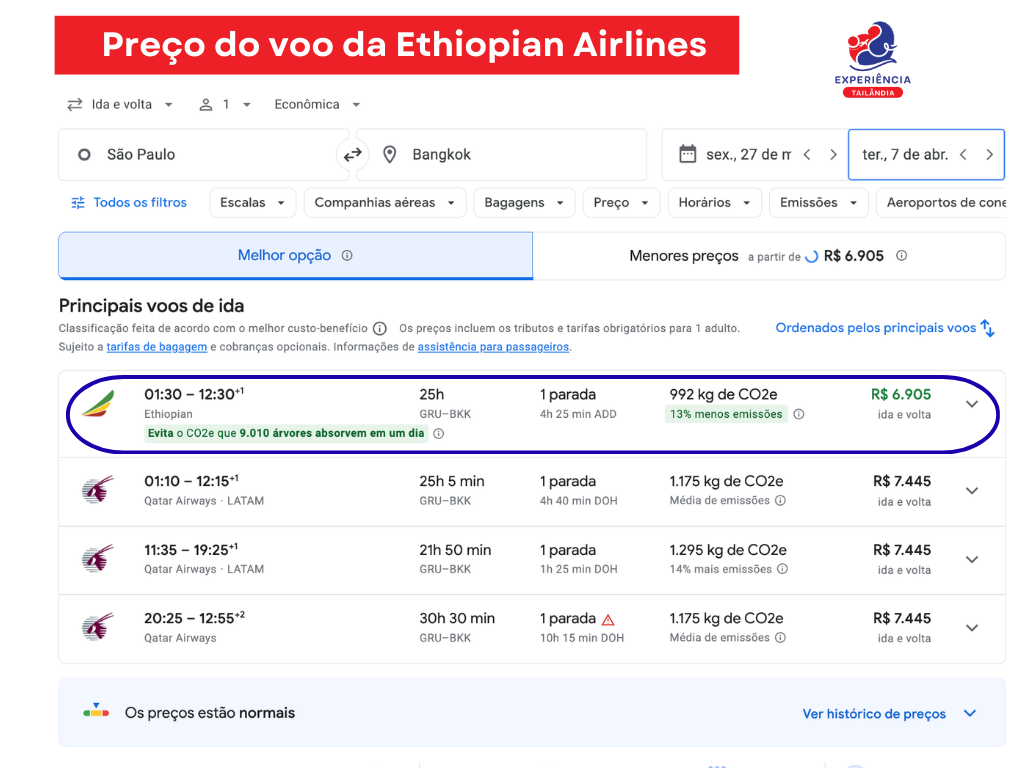Click the red warning triangle on the 20:25 flight

coord(608,619)
